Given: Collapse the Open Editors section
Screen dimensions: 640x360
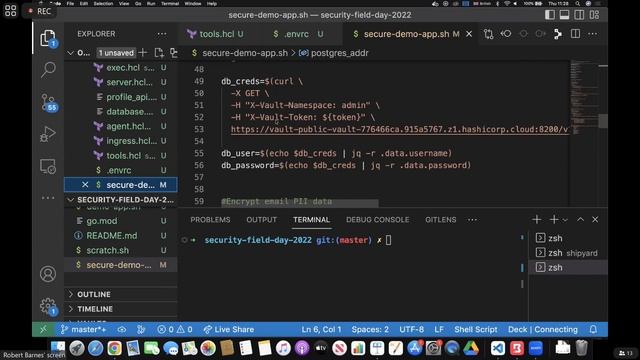Looking at the screenshot, I should [x=71, y=53].
